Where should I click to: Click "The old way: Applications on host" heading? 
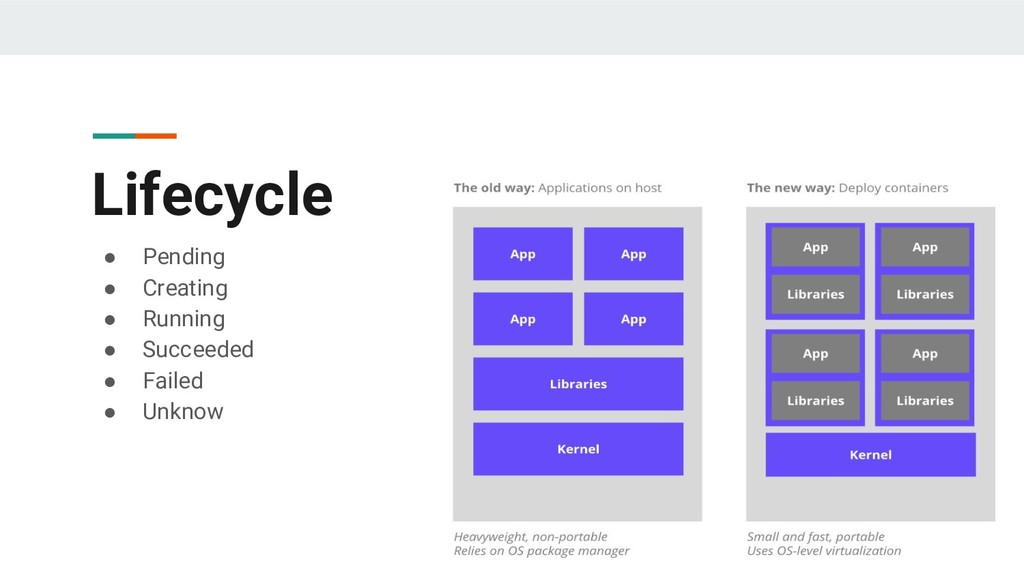[557, 187]
